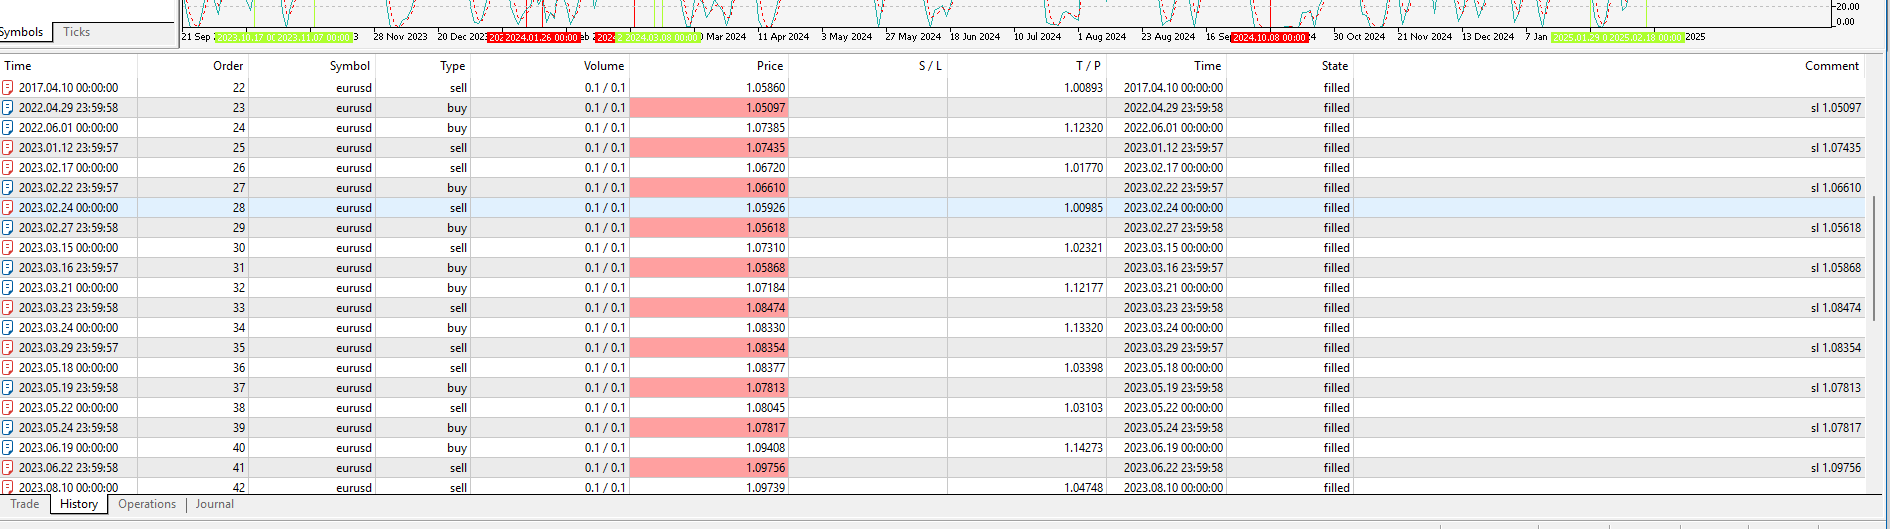Click the order icon on 2023.02.27 row
The height and width of the screenshot is (529, 1890).
[8, 228]
